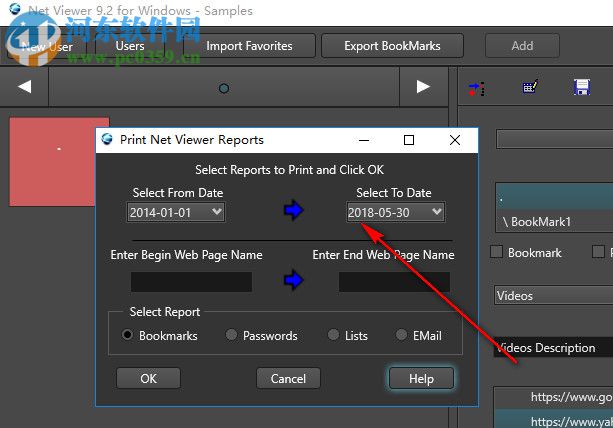Screen dimensions: 613x428
Task: Select the EMail report radio button
Action: [x=401, y=335]
